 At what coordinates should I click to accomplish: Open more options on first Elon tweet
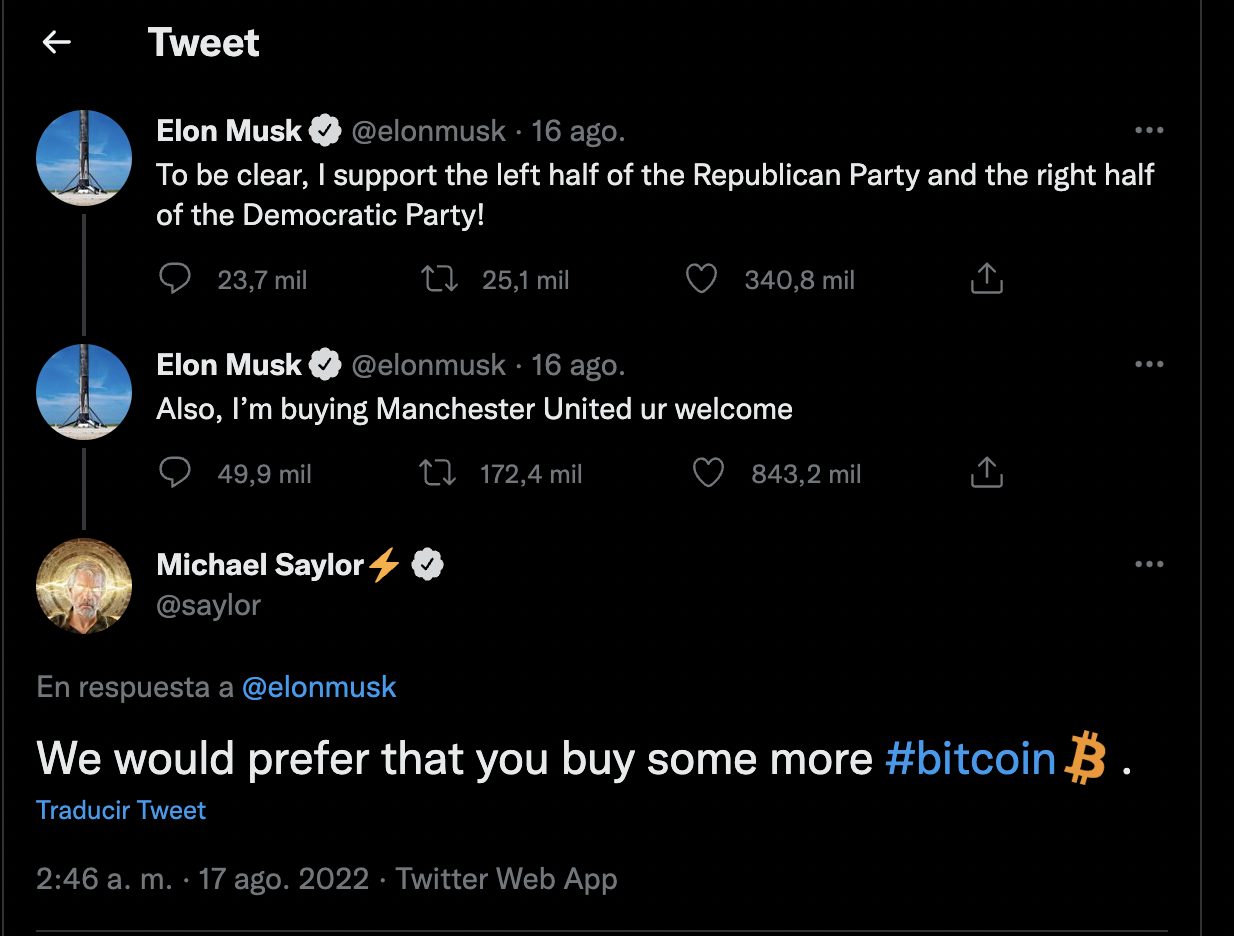pyautogui.click(x=1149, y=131)
